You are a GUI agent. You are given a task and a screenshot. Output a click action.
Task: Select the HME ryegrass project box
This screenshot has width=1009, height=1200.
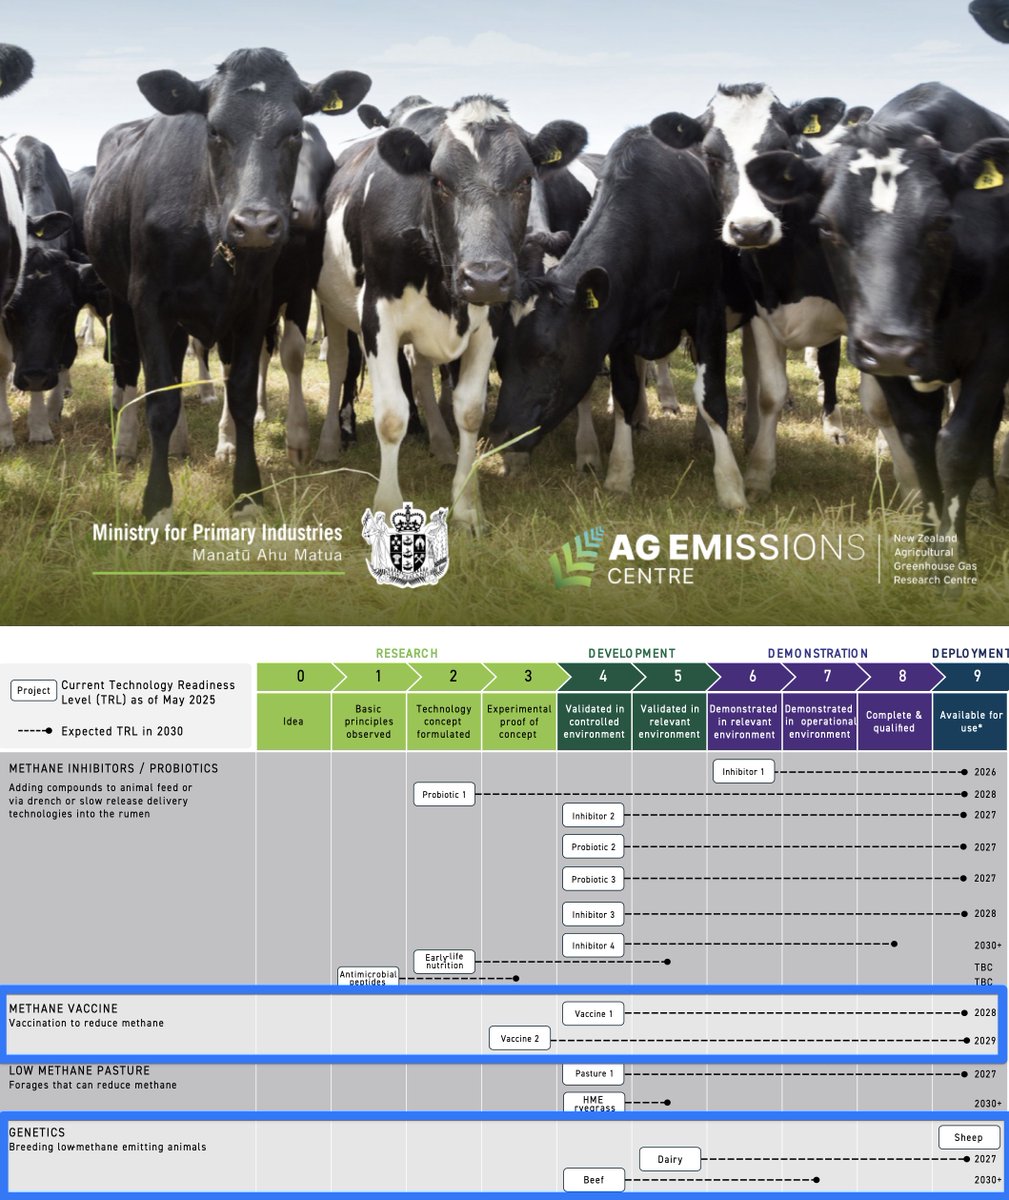(594, 1102)
